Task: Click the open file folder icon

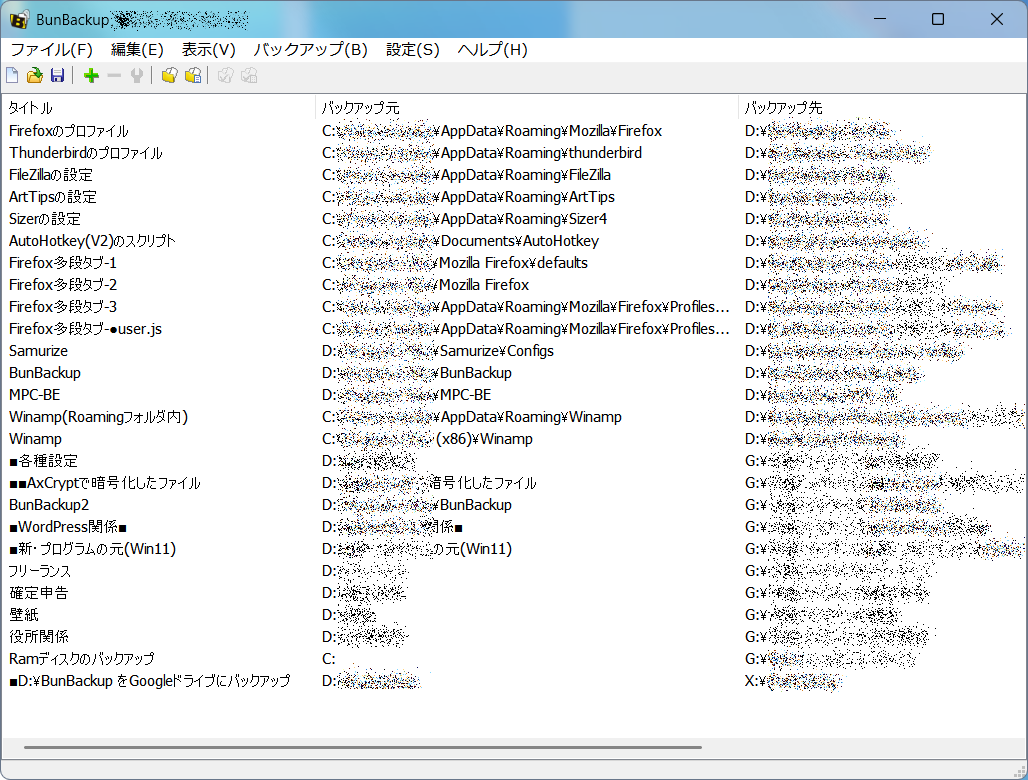Action: [x=34, y=76]
